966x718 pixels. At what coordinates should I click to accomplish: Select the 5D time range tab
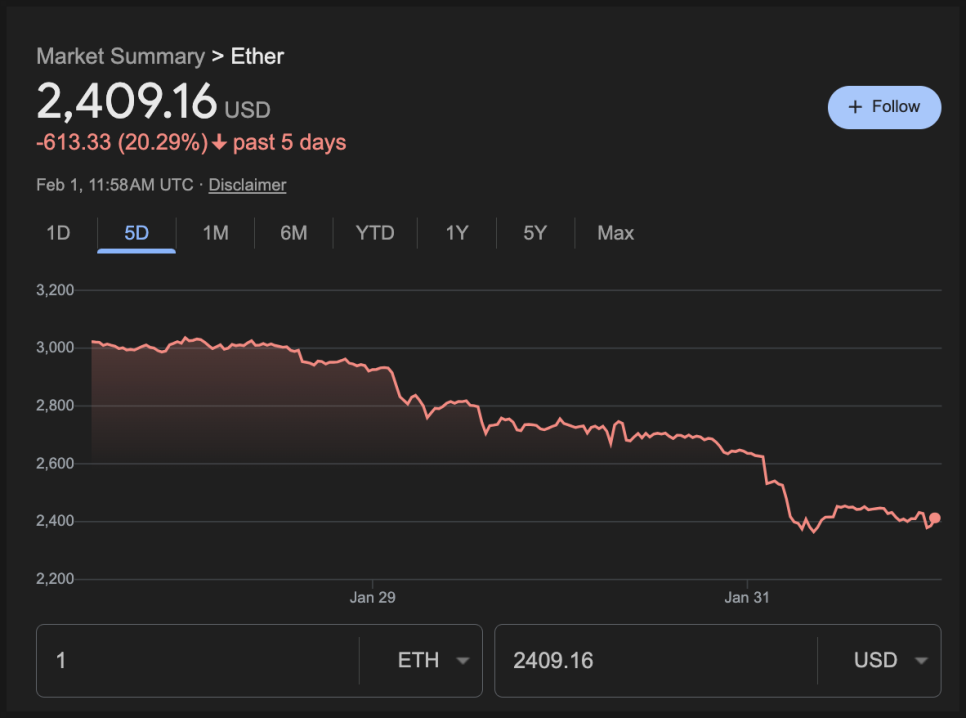(136, 233)
